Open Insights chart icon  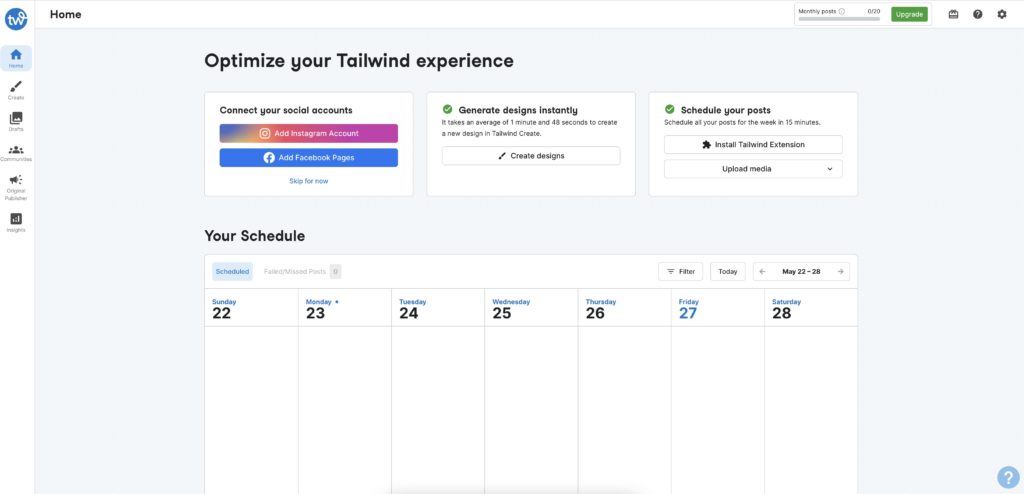point(16,219)
